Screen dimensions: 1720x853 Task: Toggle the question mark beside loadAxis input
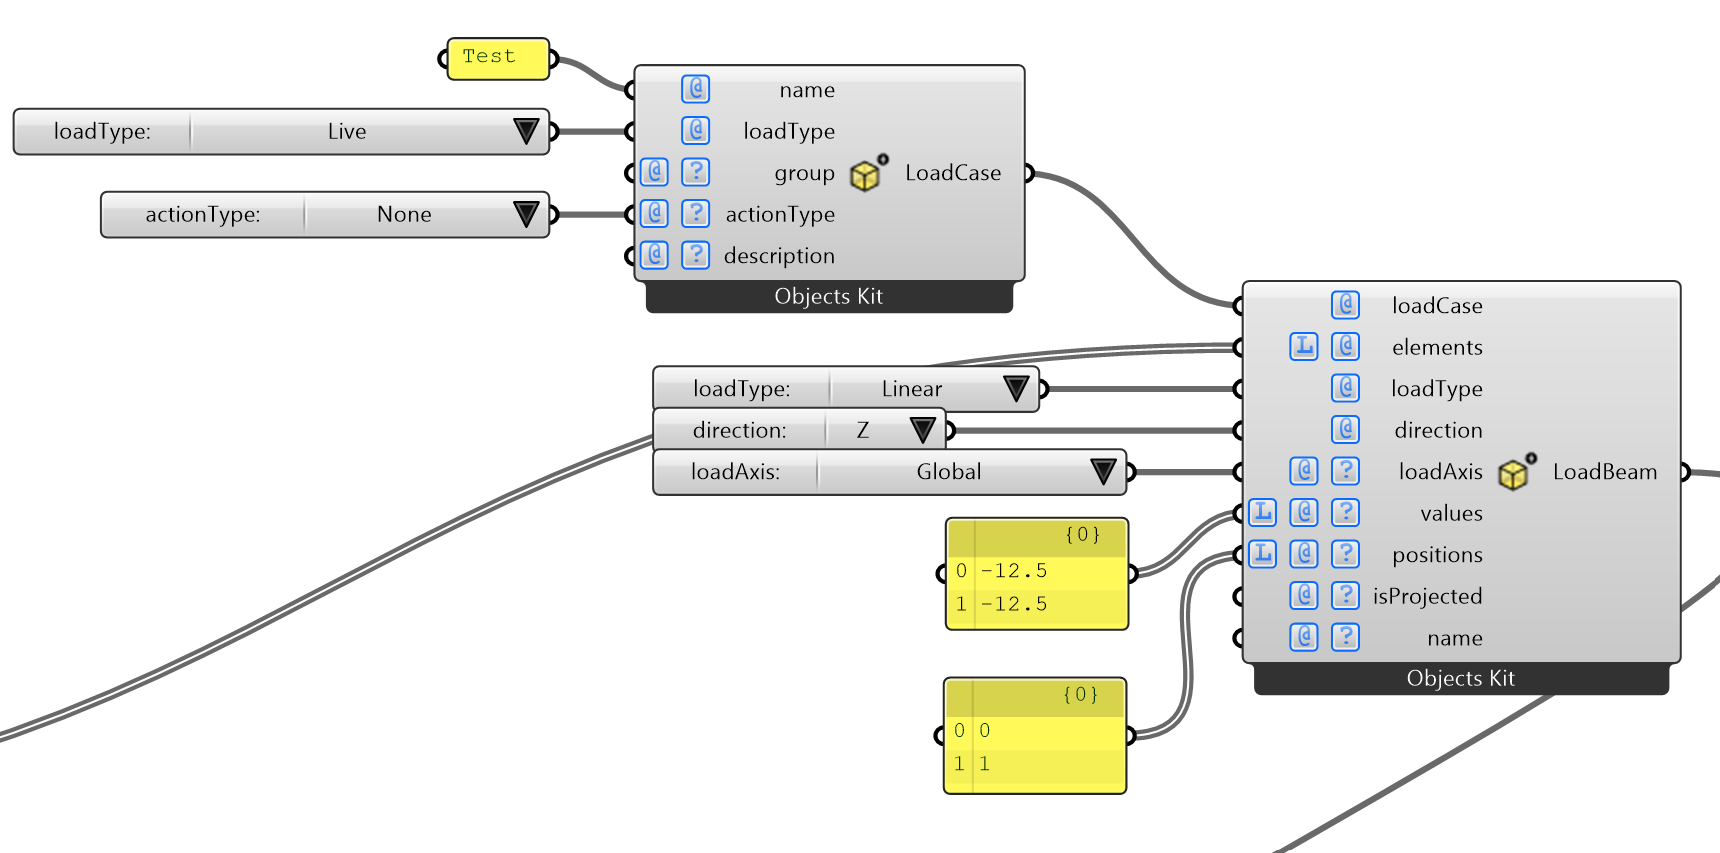coord(1345,471)
